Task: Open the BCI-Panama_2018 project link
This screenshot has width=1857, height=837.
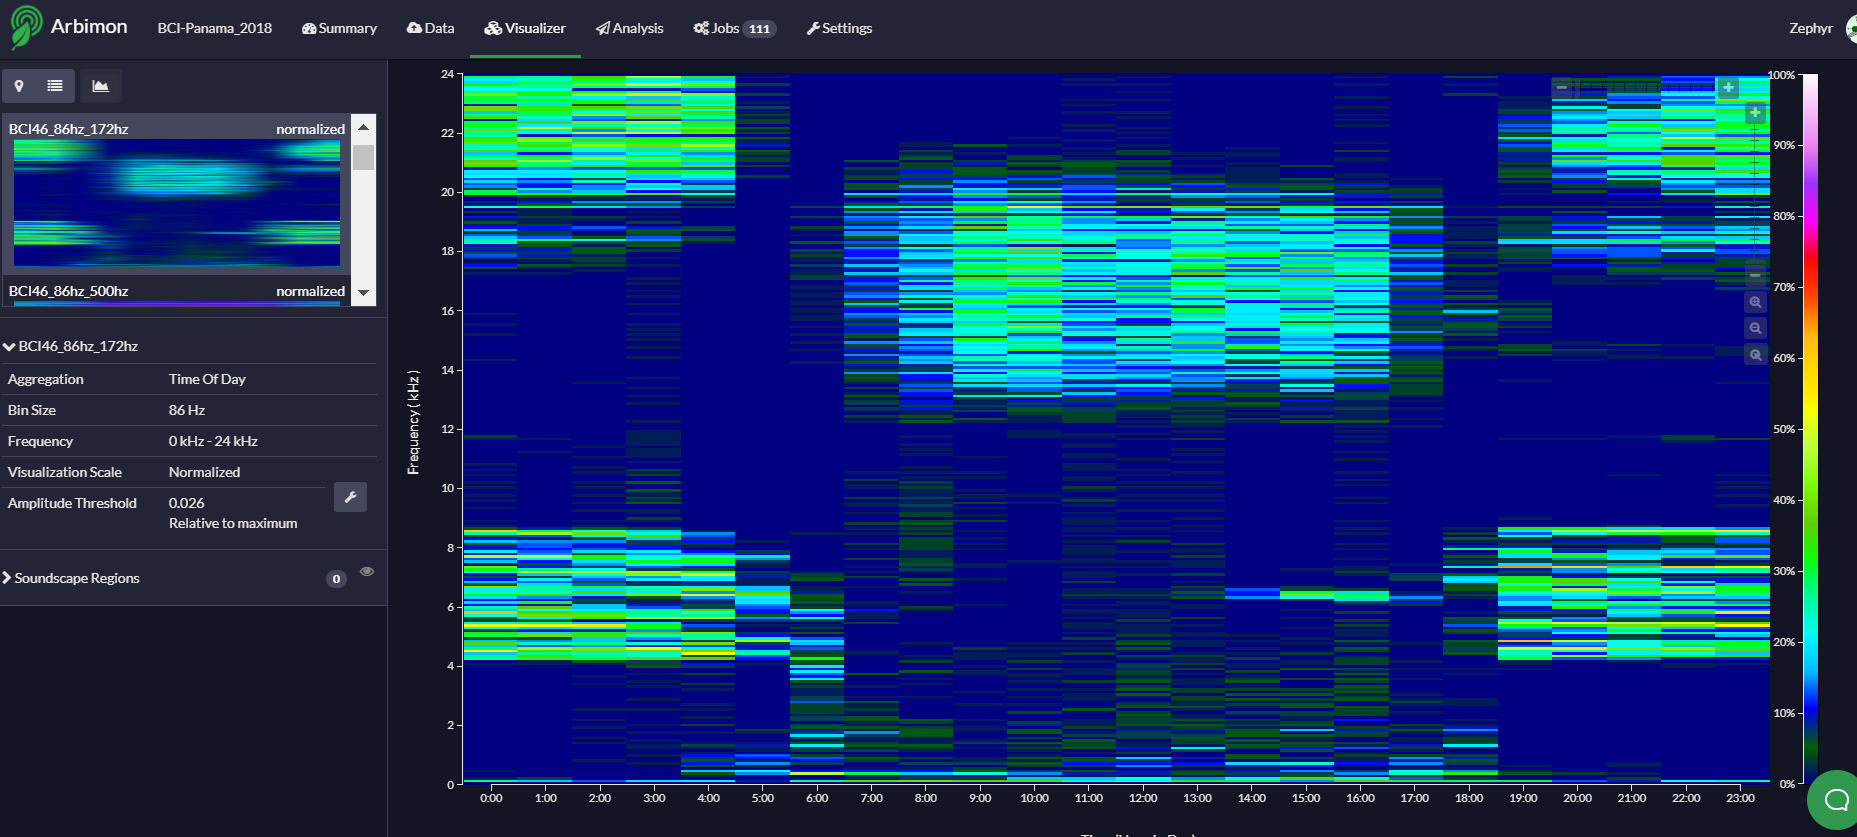Action: [x=214, y=28]
